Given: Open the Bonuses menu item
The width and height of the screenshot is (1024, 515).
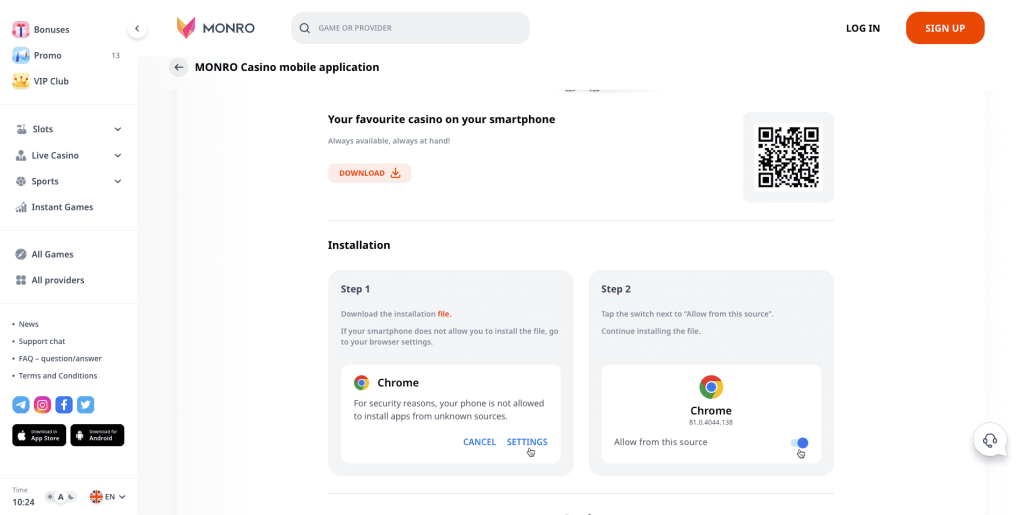Looking at the screenshot, I should [x=51, y=30].
